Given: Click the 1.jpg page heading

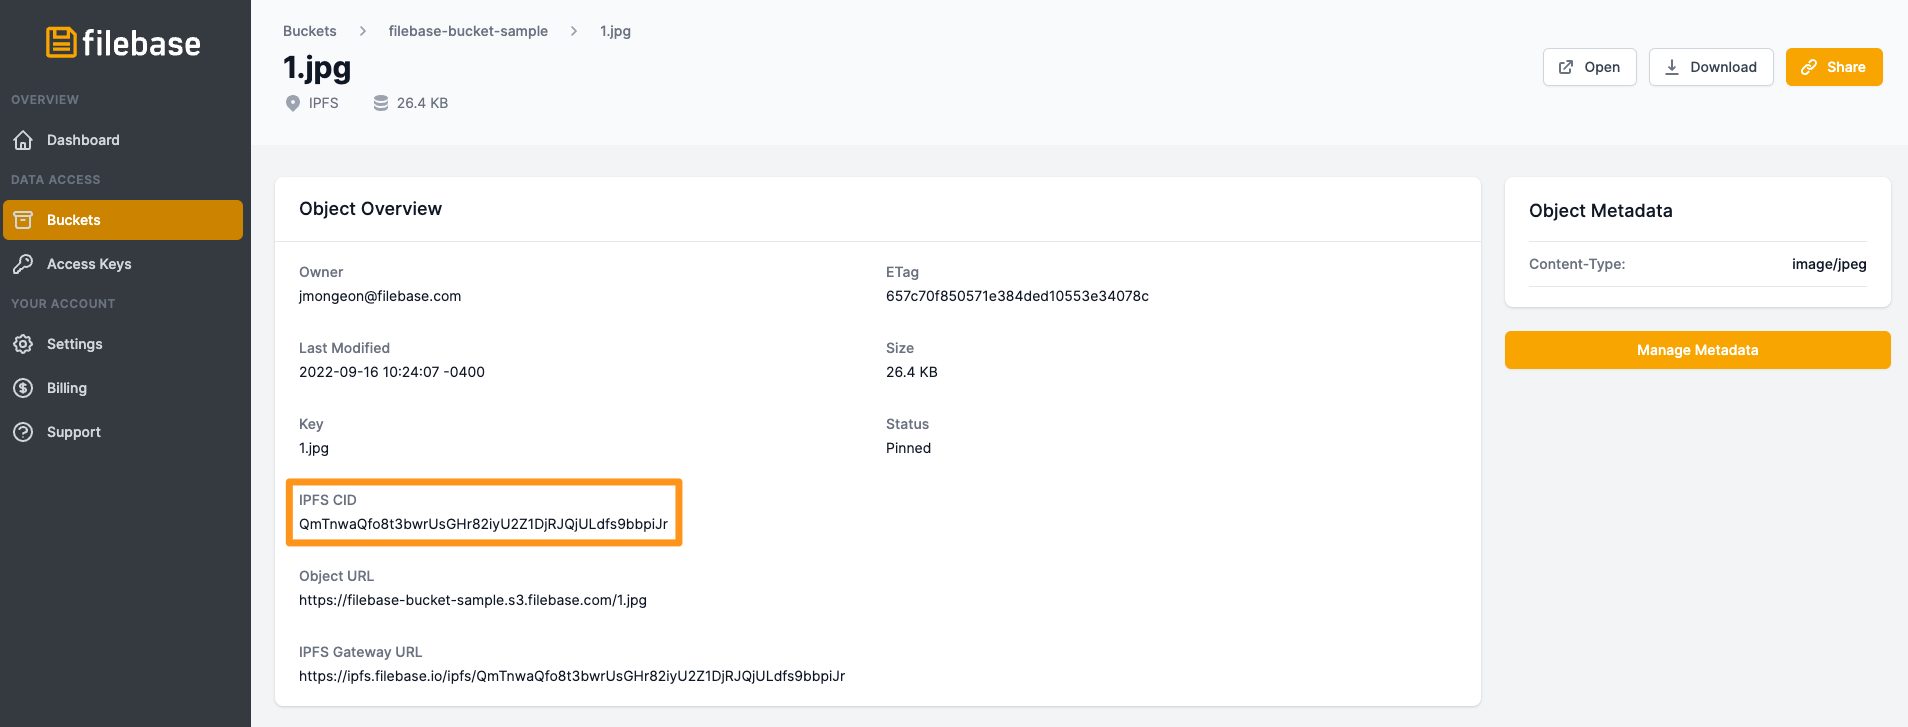Looking at the screenshot, I should pyautogui.click(x=317, y=68).
